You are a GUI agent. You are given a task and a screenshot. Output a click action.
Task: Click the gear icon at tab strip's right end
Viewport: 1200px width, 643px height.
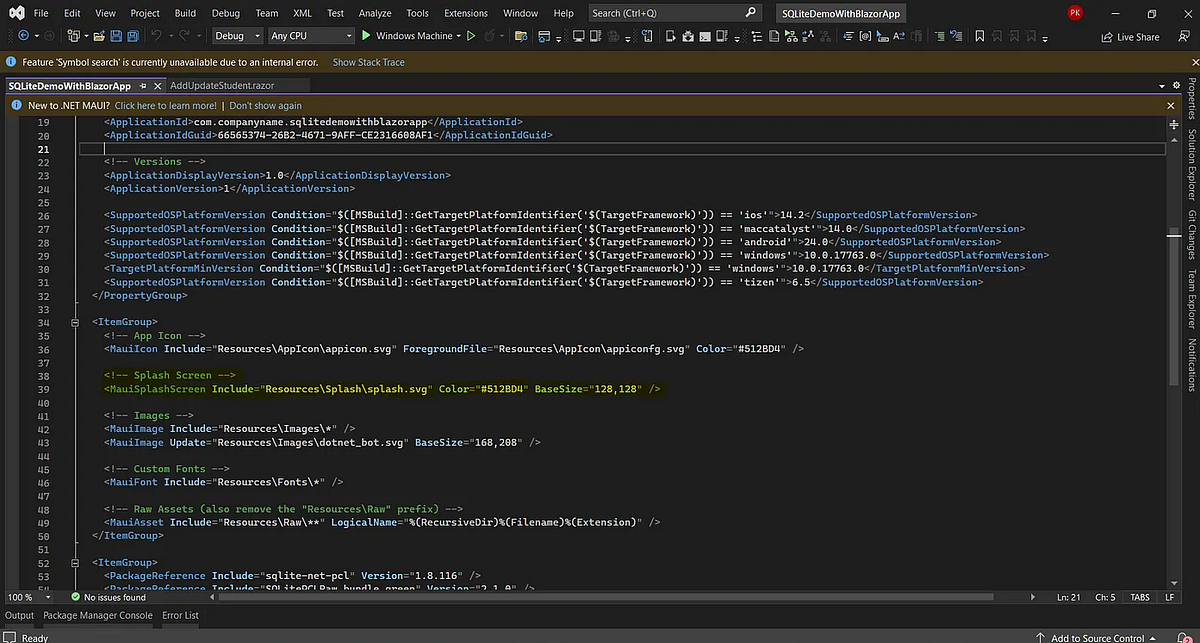click(1176, 86)
